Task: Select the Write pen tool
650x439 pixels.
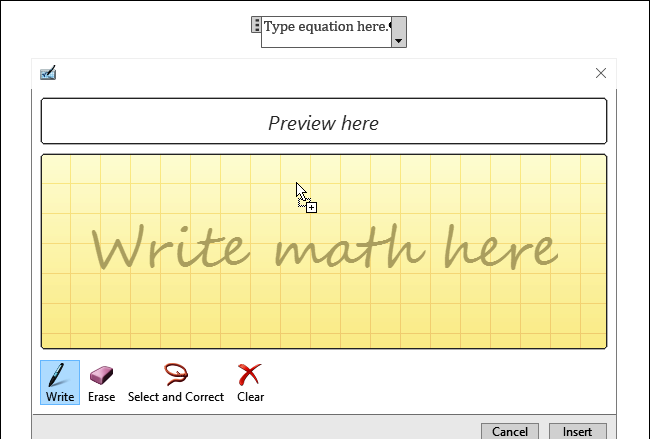Action: click(60, 382)
